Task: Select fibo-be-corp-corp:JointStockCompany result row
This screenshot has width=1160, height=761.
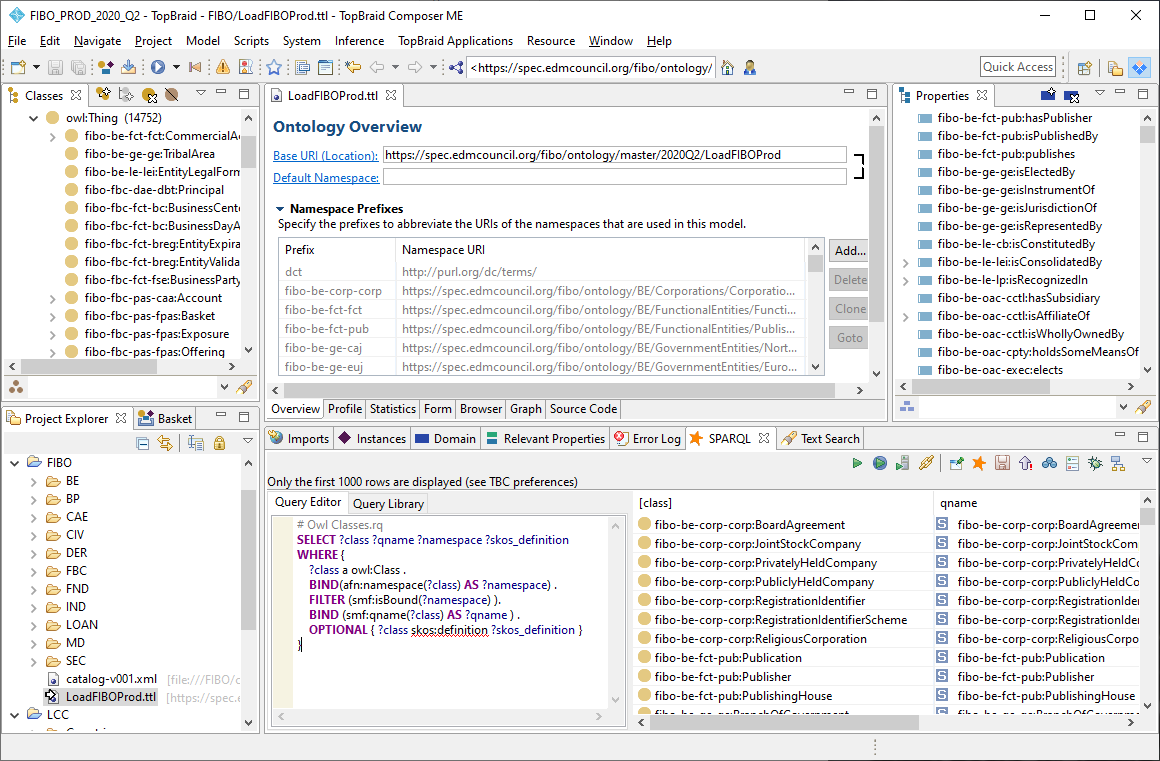Action: (758, 544)
